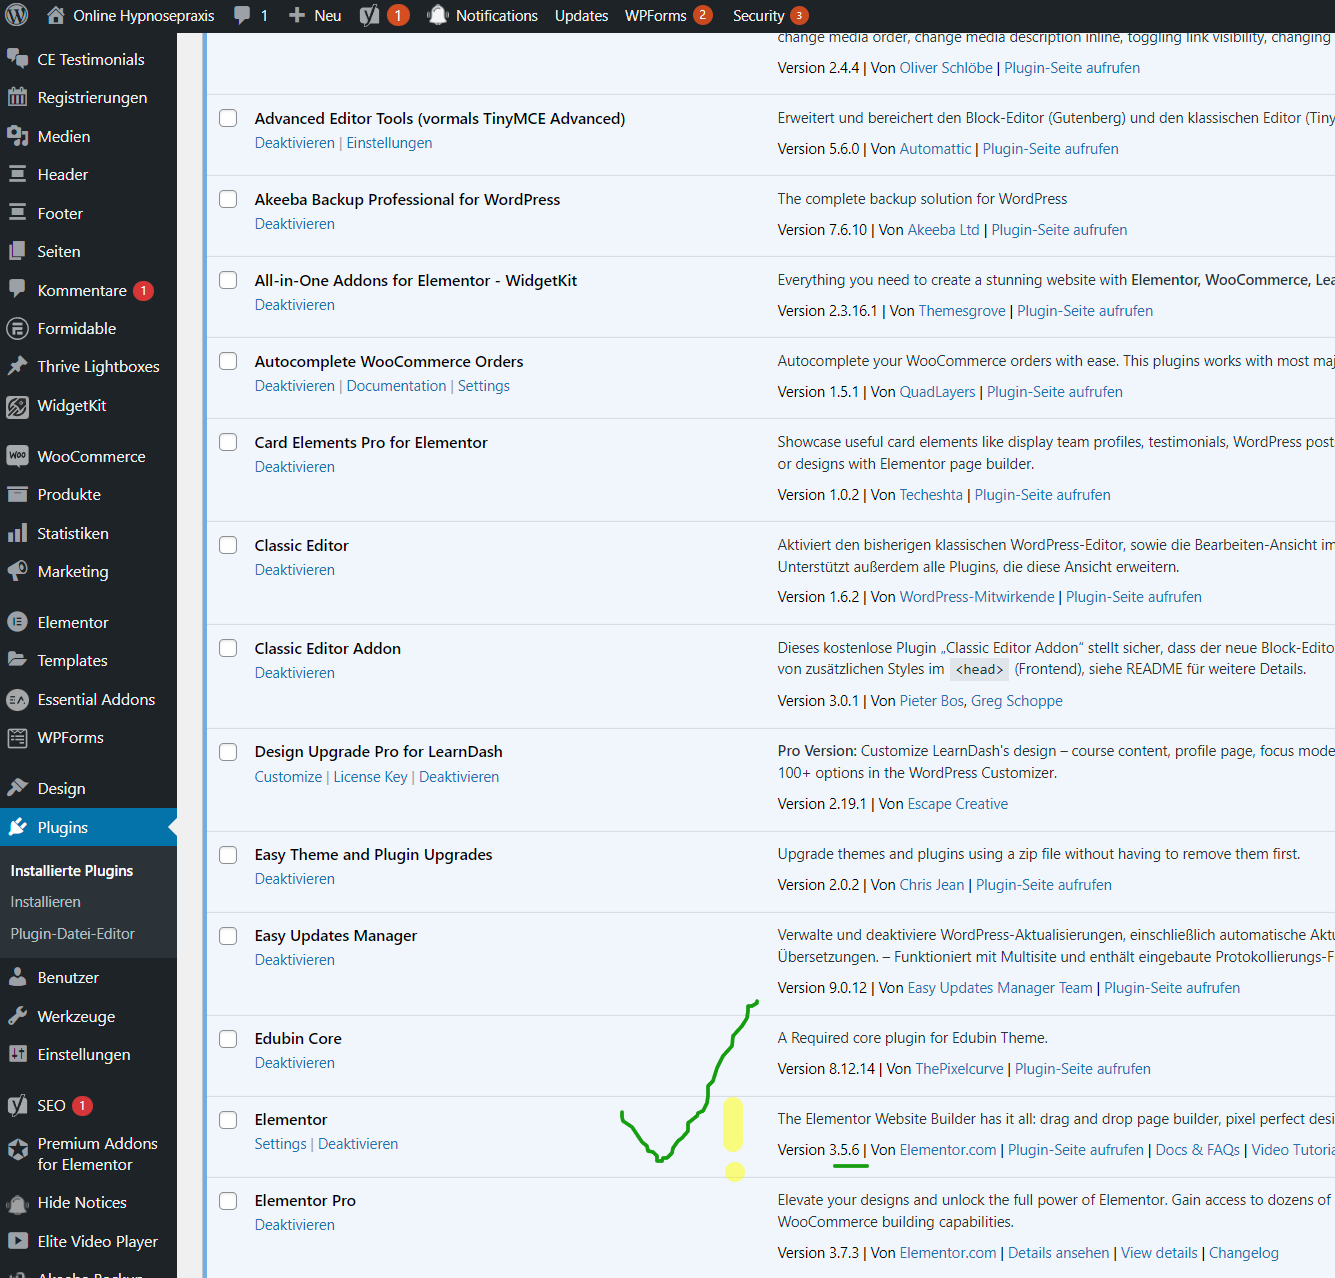Select the Elementor Pro plugin checkbox

tap(228, 1200)
